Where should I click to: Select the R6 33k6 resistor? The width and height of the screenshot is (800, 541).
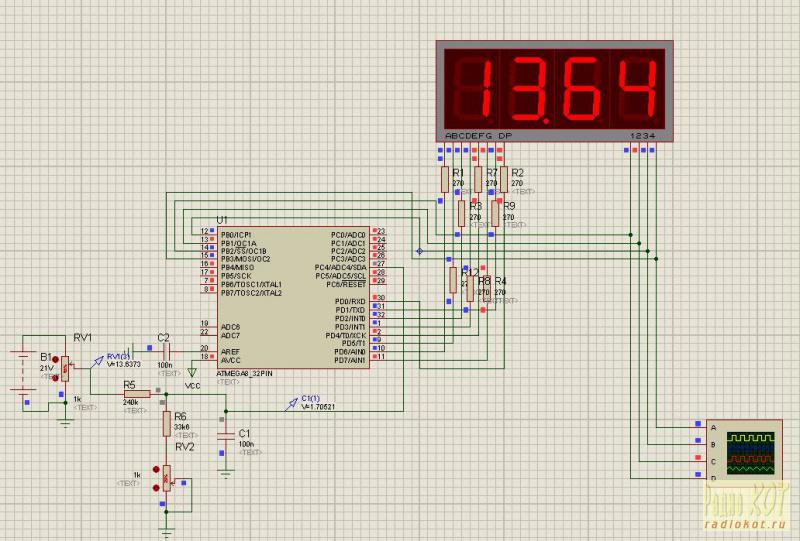(166, 424)
